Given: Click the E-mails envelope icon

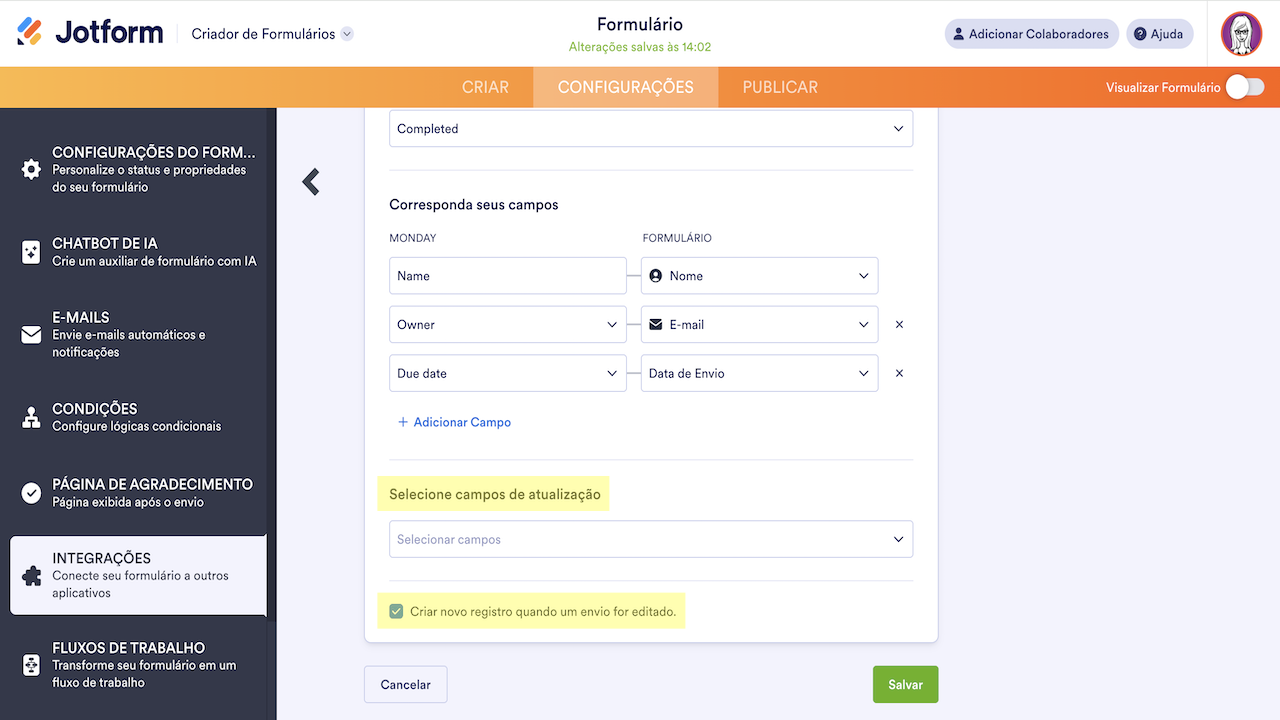Looking at the screenshot, I should tap(31, 335).
